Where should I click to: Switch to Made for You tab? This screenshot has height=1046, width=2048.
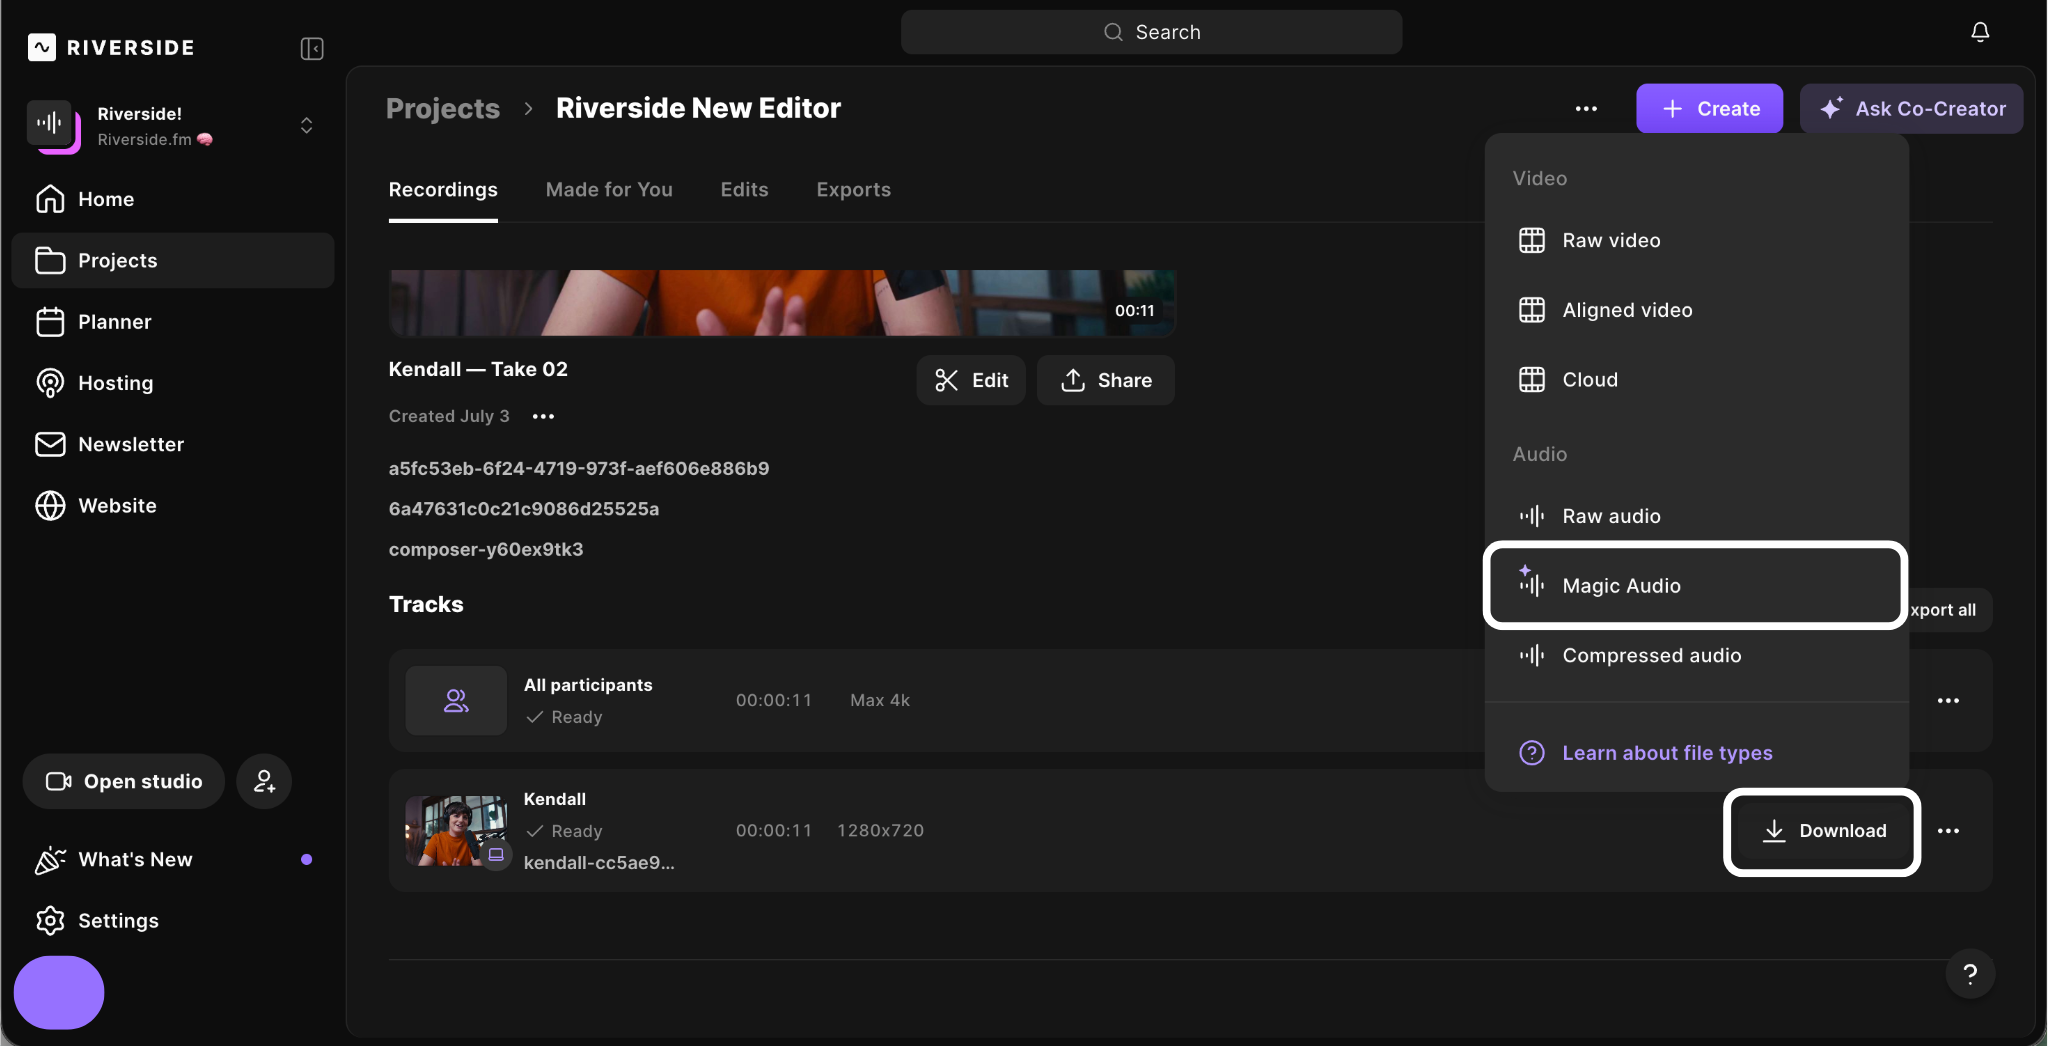tap(609, 189)
